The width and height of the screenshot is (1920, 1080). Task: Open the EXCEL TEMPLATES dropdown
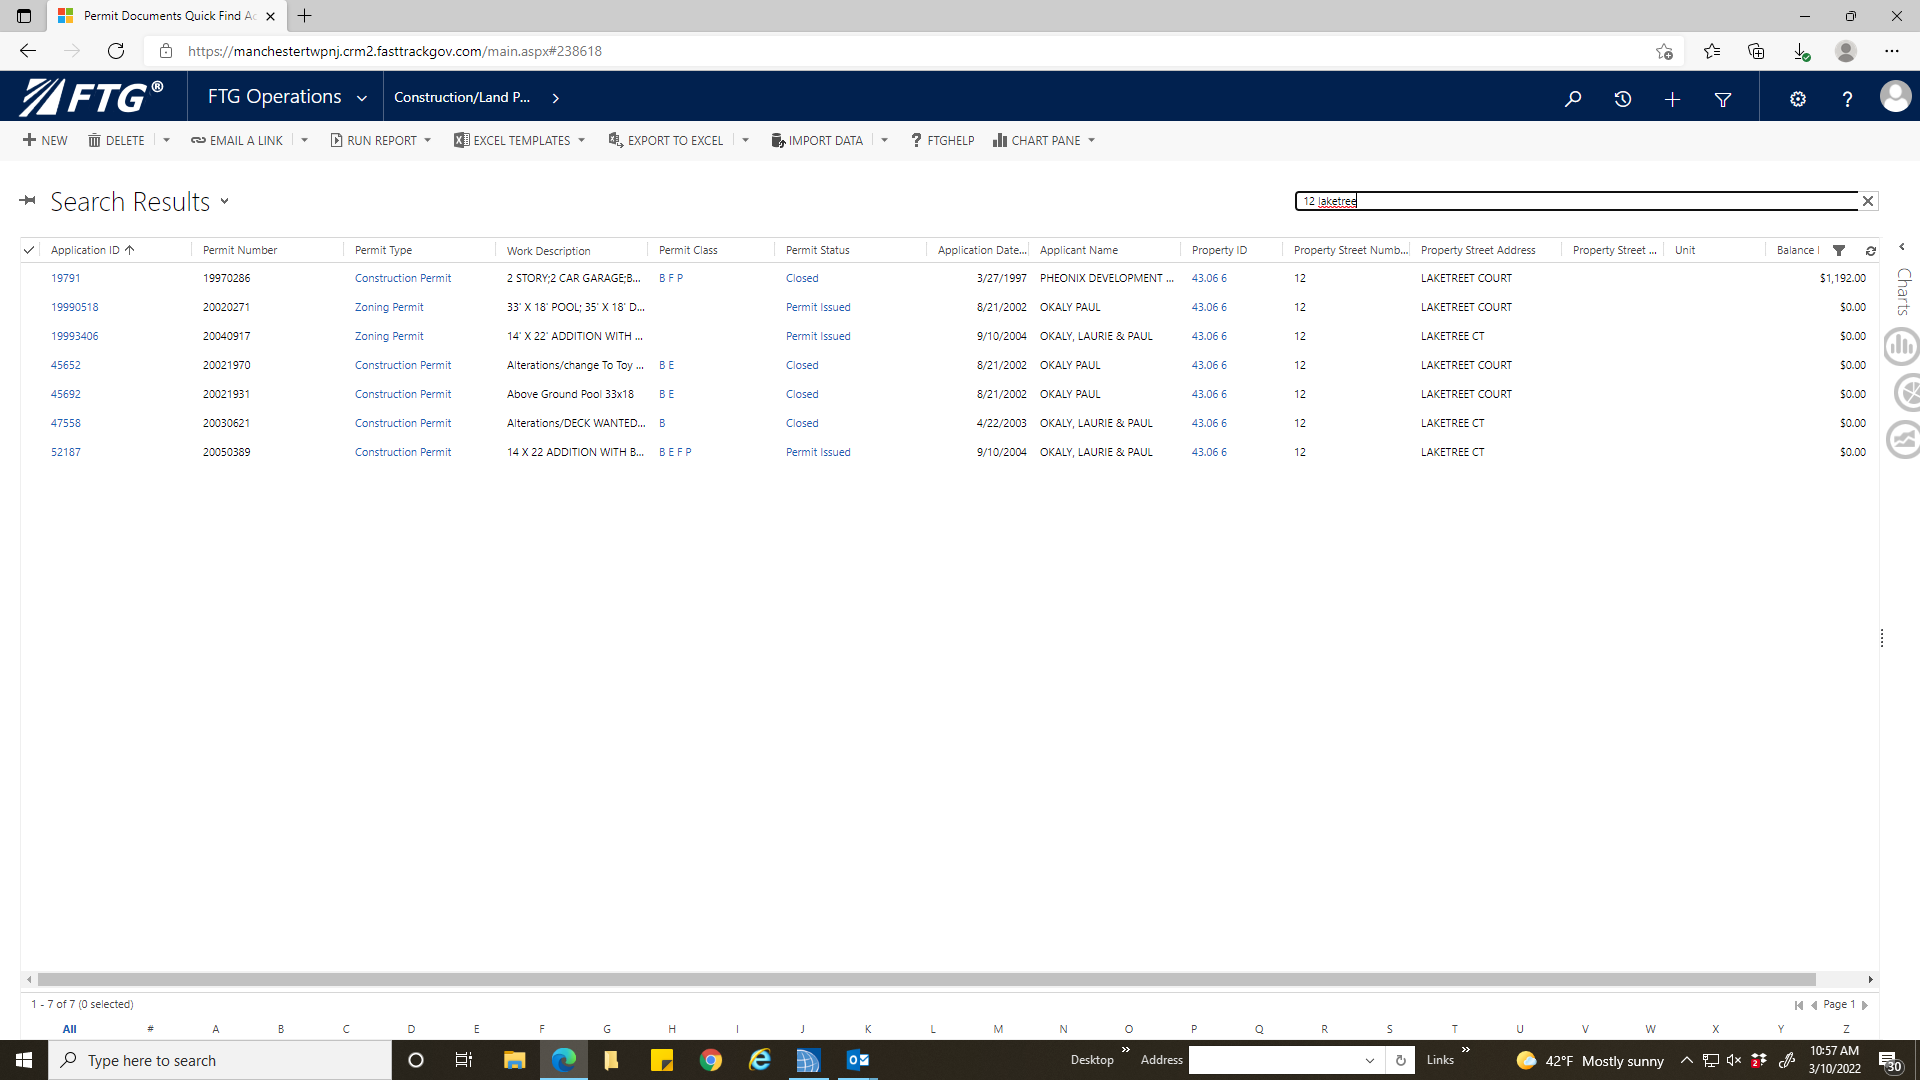coord(519,141)
